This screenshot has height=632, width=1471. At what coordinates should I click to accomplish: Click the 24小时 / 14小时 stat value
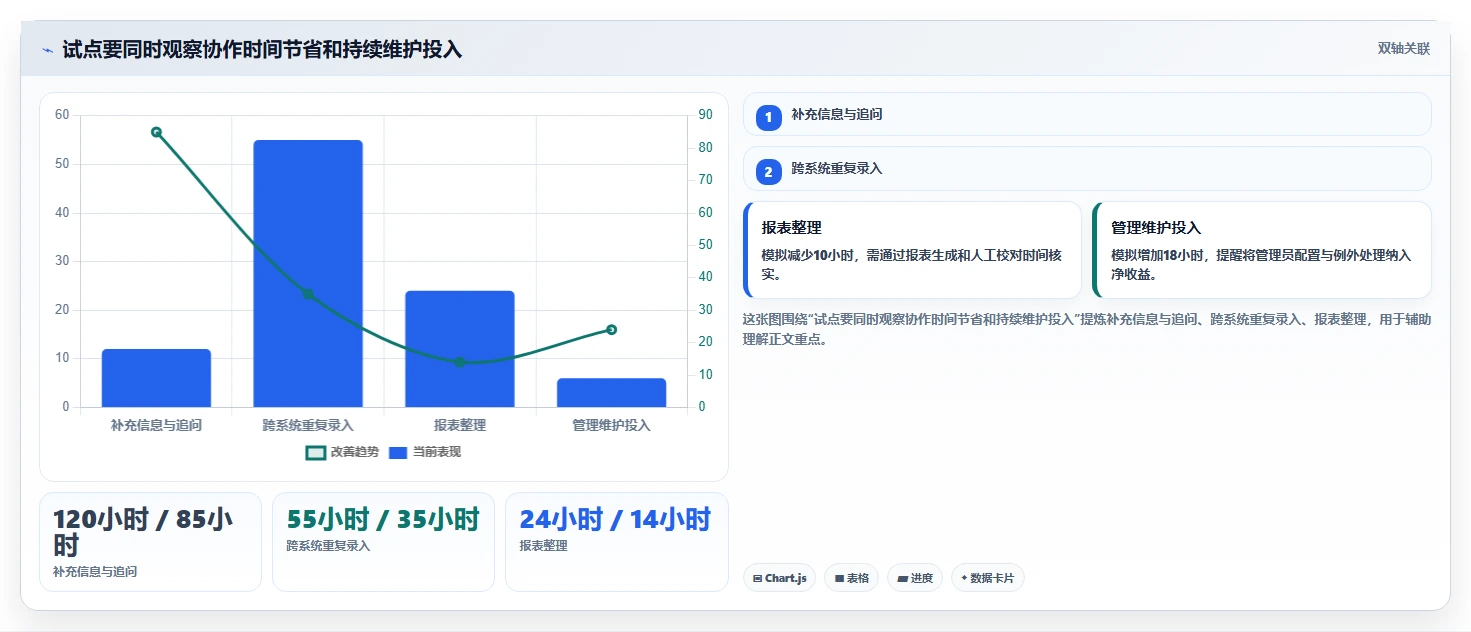point(615,520)
